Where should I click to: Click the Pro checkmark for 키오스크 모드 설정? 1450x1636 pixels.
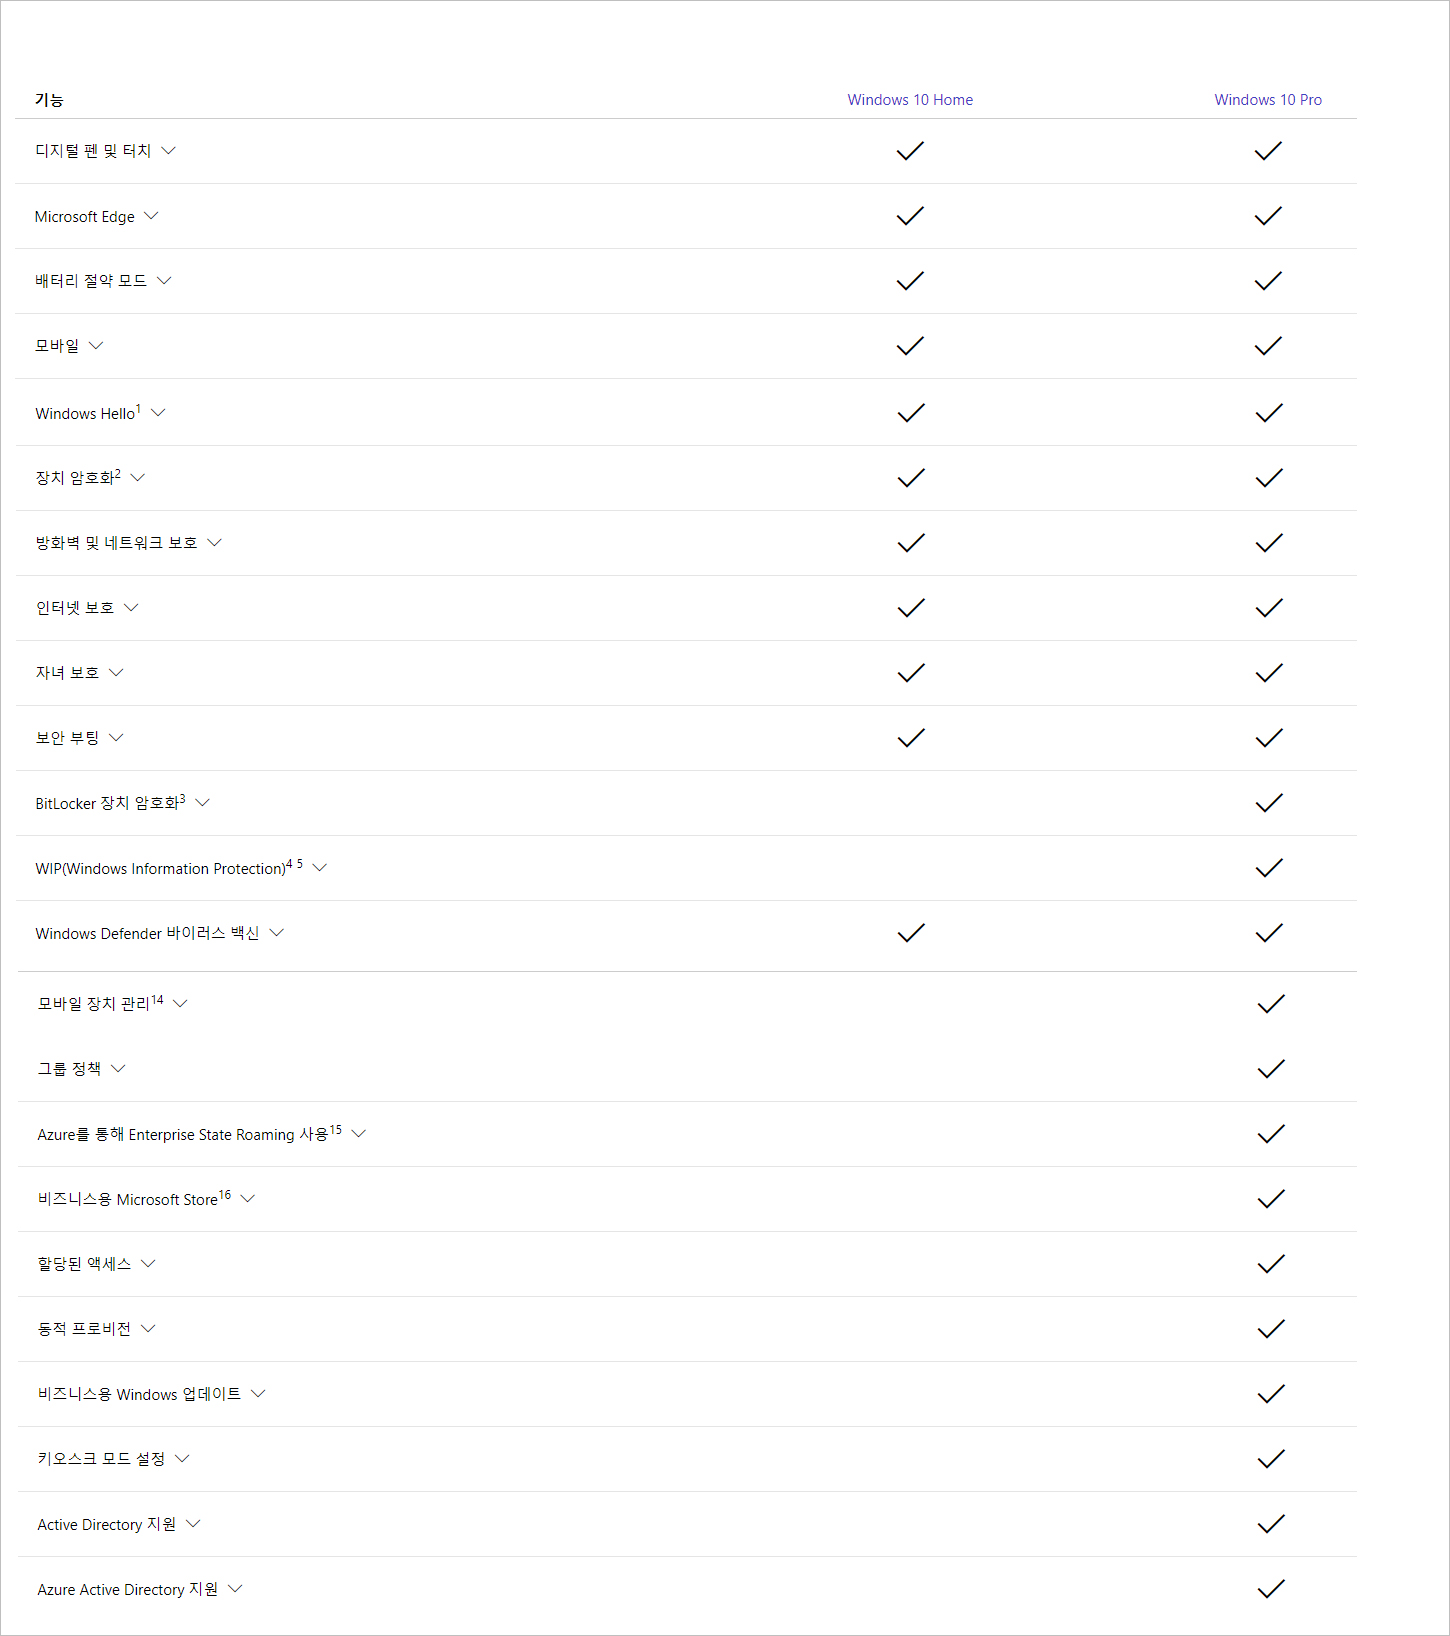tap(1271, 1459)
